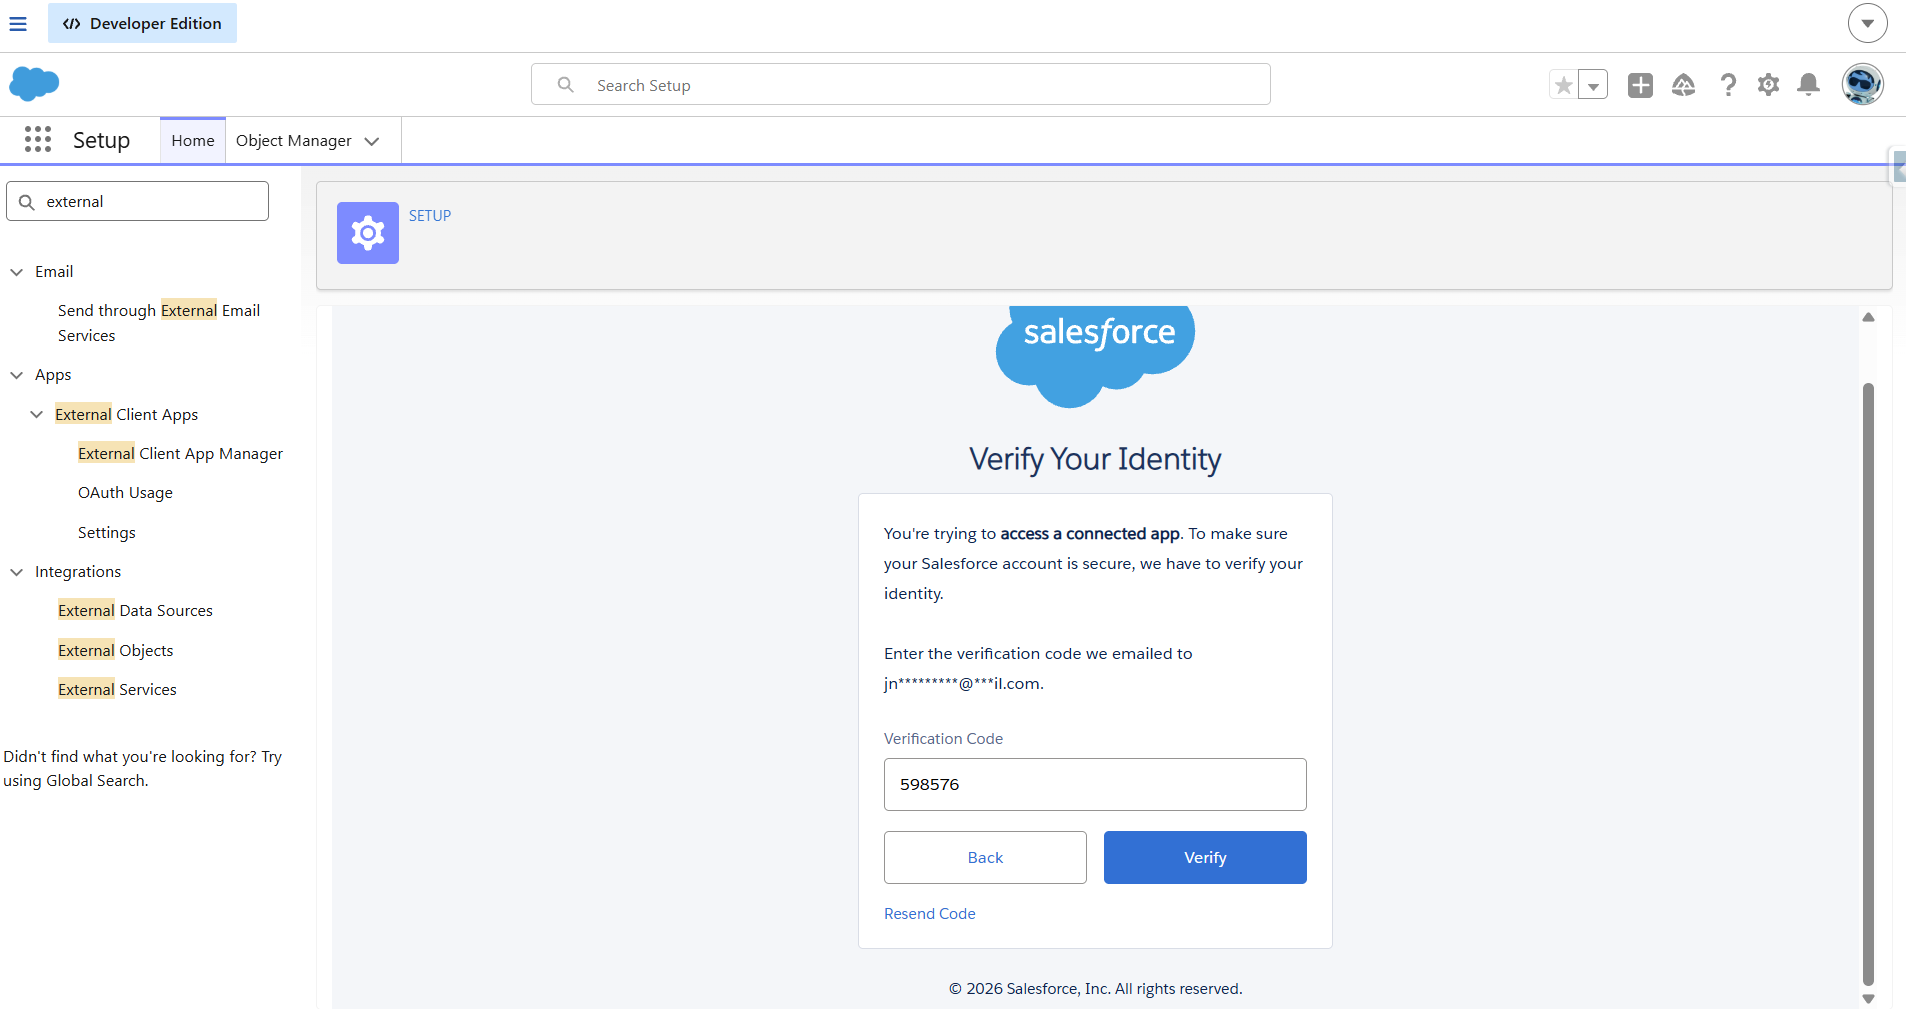Screen dimensions: 1906x1012
Task: Click the vertical scrollbar thumb
Action: [x=1868, y=685]
